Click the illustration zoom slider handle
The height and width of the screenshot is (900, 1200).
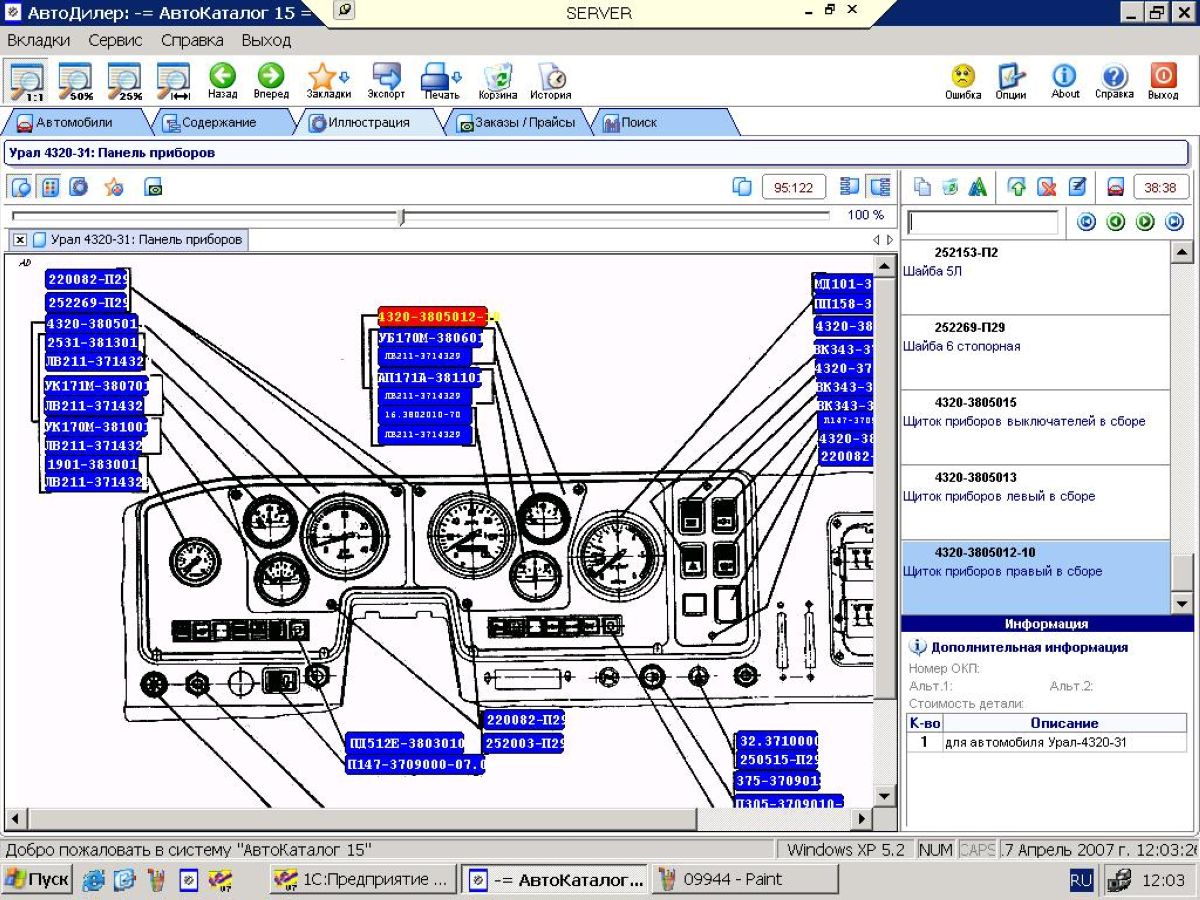[x=401, y=216]
